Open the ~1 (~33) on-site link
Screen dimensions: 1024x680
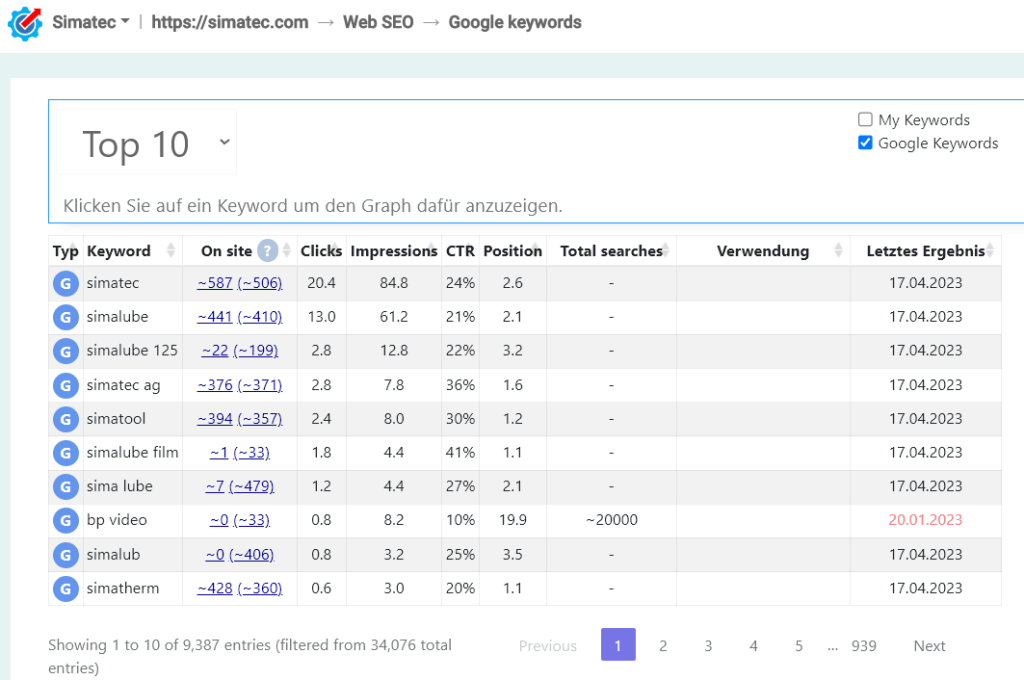pyautogui.click(x=240, y=453)
